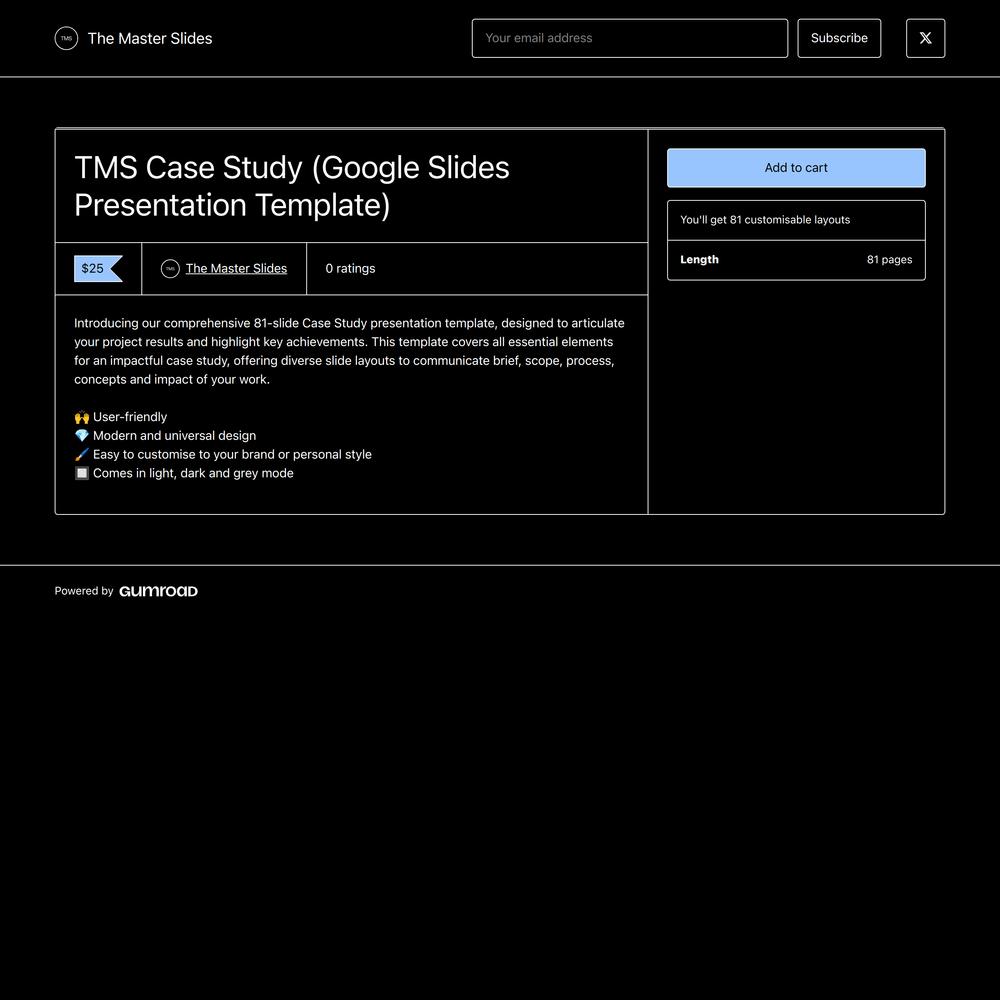Click 'Modern and universal design' line

165,436
